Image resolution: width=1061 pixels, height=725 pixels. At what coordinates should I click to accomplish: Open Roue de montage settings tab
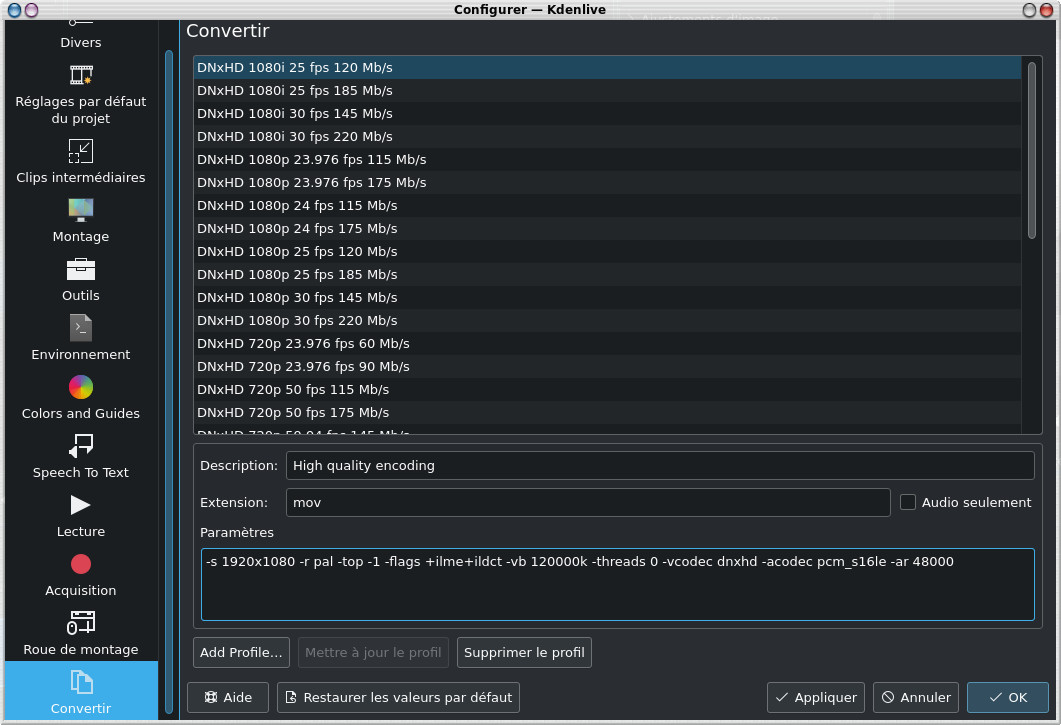point(81,634)
